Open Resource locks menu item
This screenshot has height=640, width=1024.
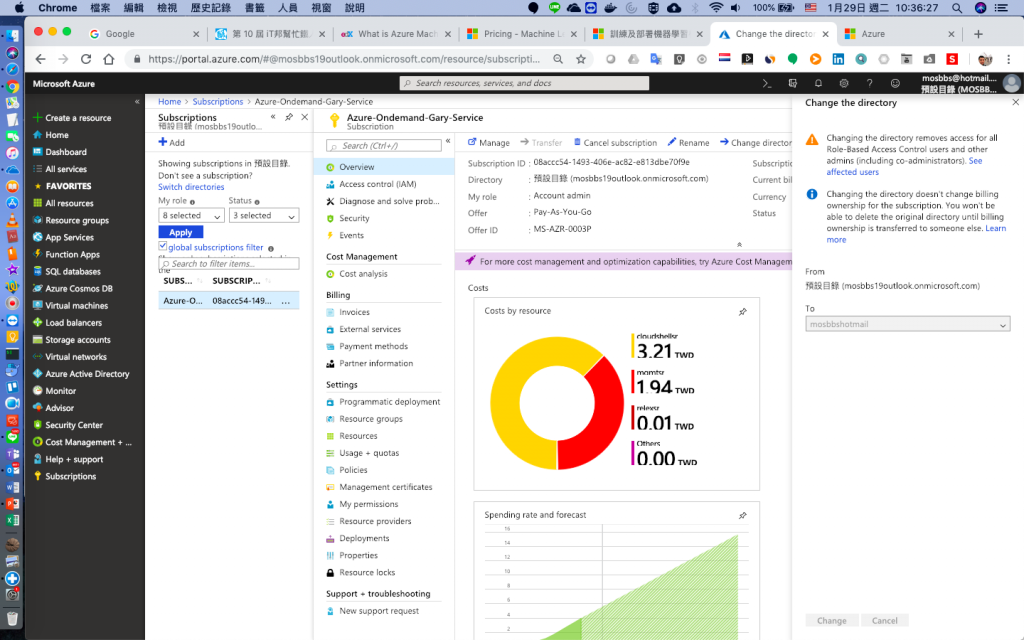pos(367,572)
